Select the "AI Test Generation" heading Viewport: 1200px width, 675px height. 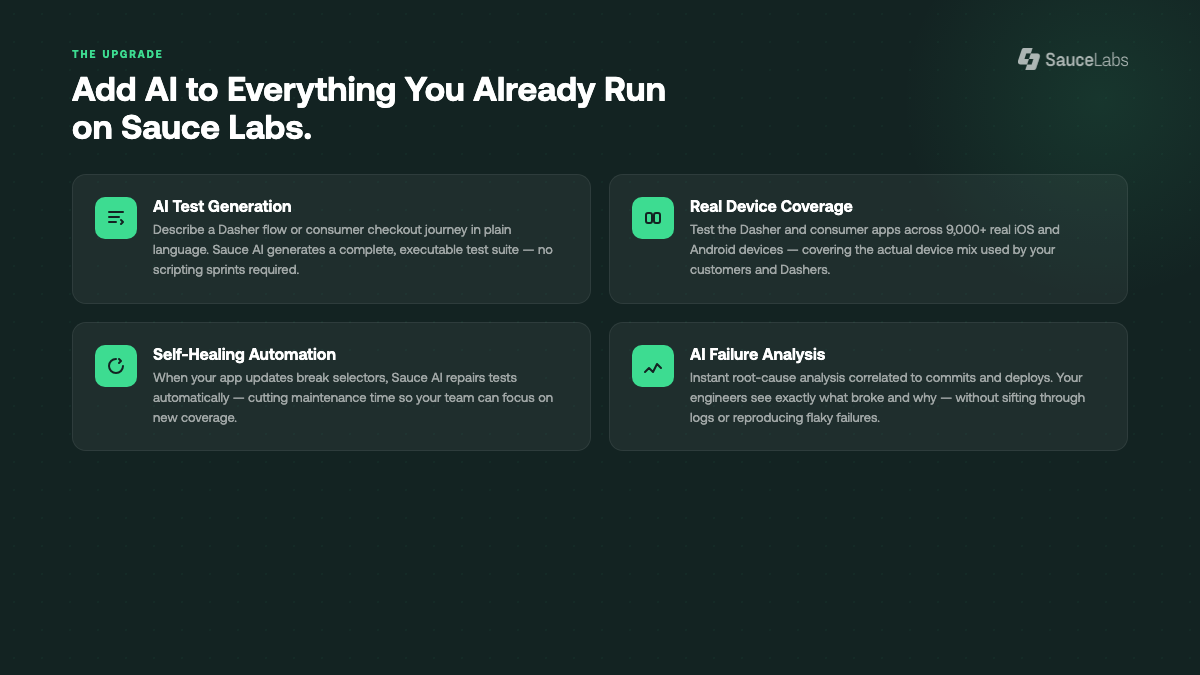[222, 206]
